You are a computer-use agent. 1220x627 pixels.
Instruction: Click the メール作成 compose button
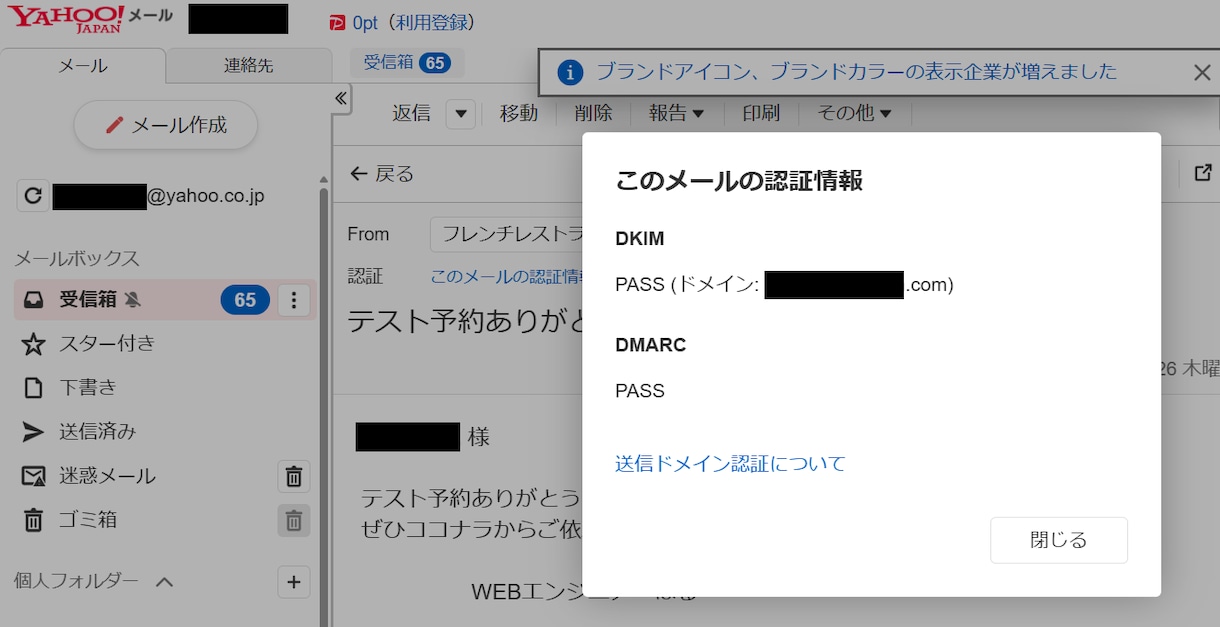(166, 125)
